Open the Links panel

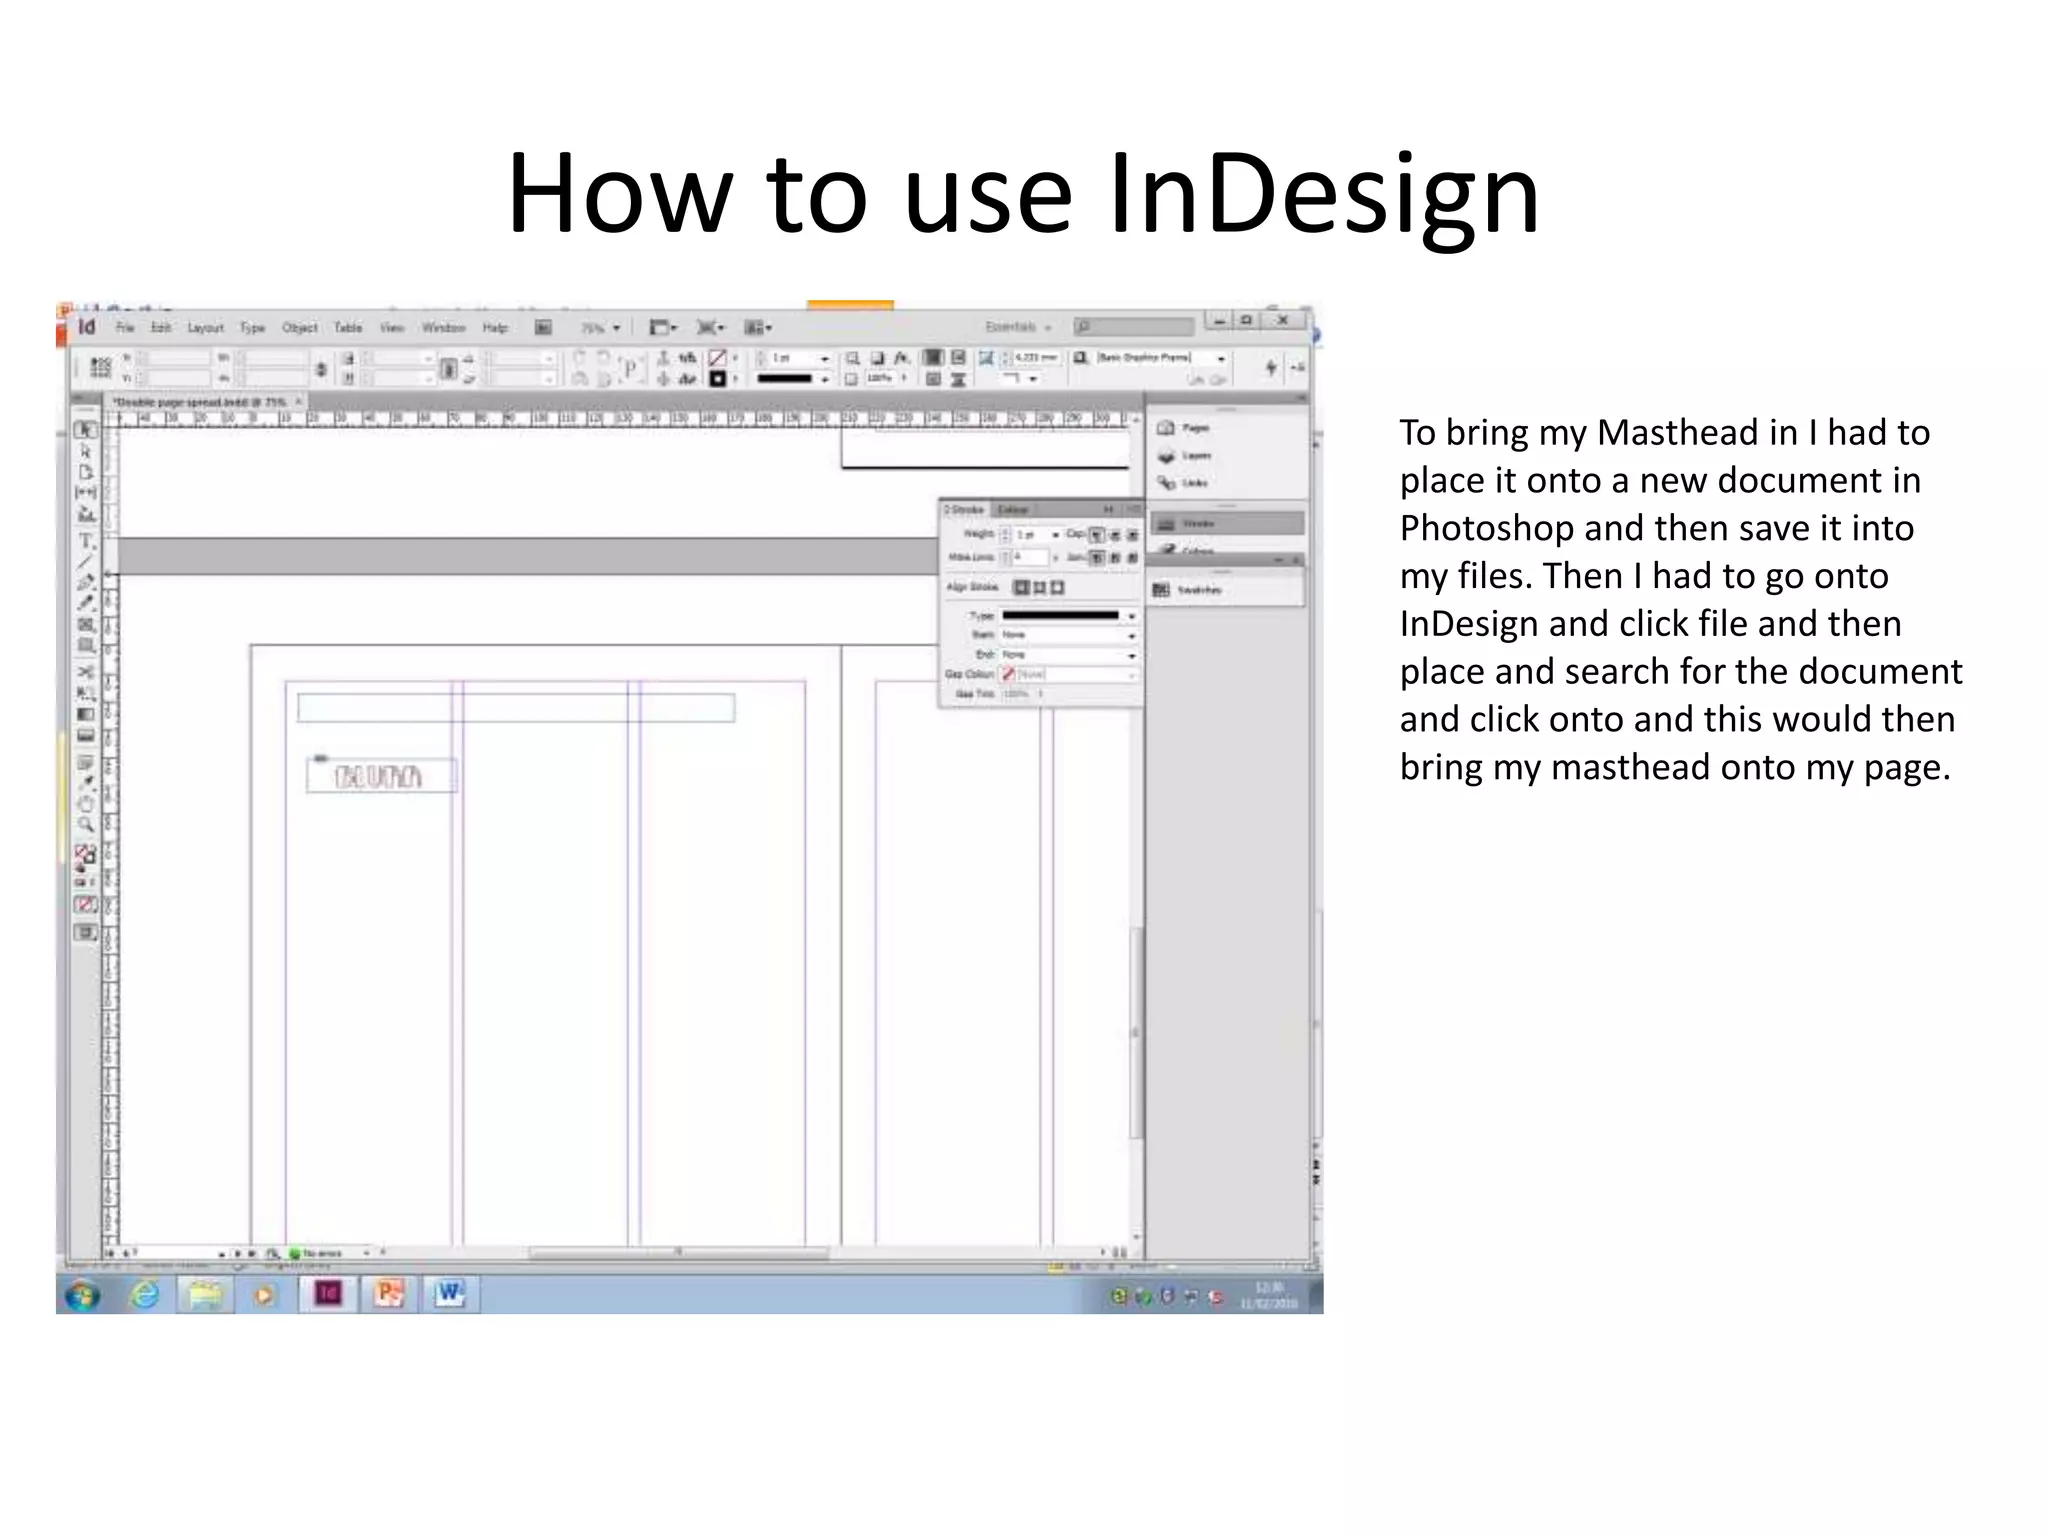(x=1184, y=483)
